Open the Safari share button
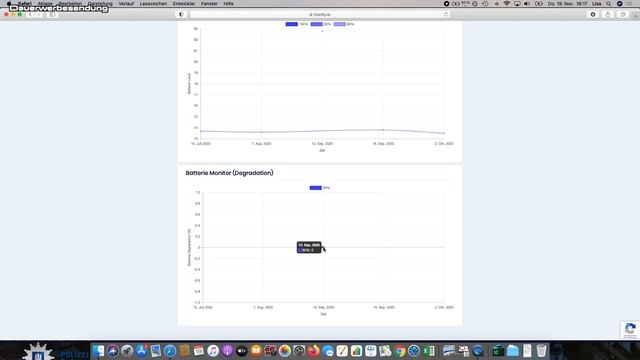This screenshot has height=360, width=640. point(608,14)
